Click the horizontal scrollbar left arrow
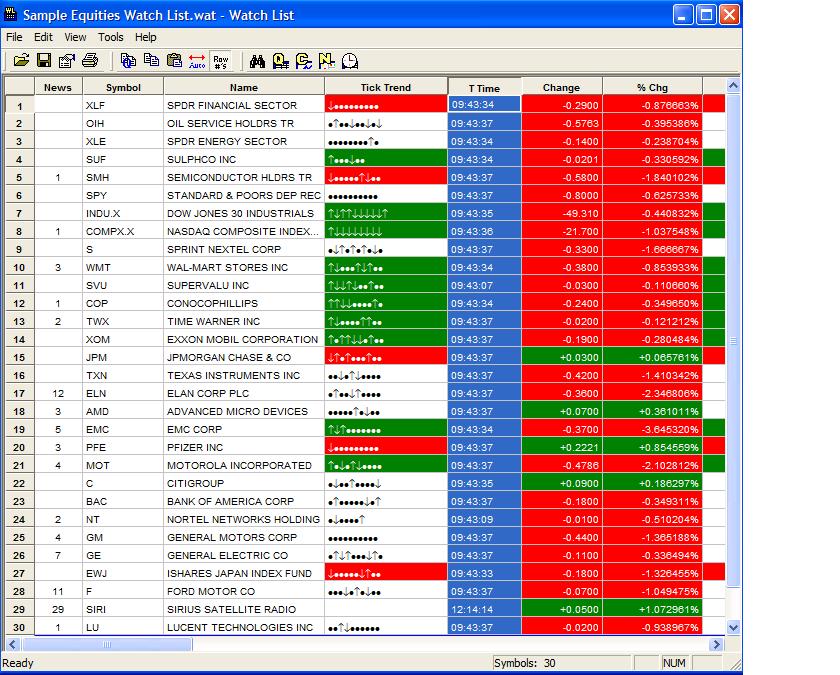The height and width of the screenshot is (675, 840). (x=13, y=644)
